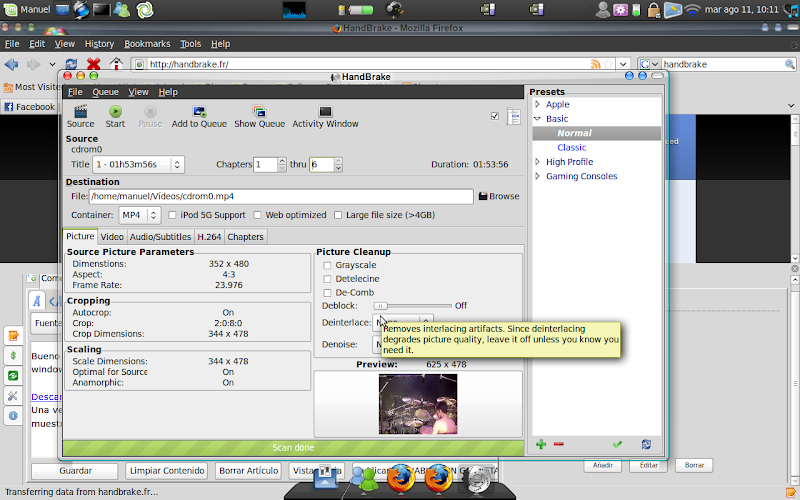Viewport: 800px width, 500px height.
Task: Switch to the Chapters tab
Action: [245, 237]
